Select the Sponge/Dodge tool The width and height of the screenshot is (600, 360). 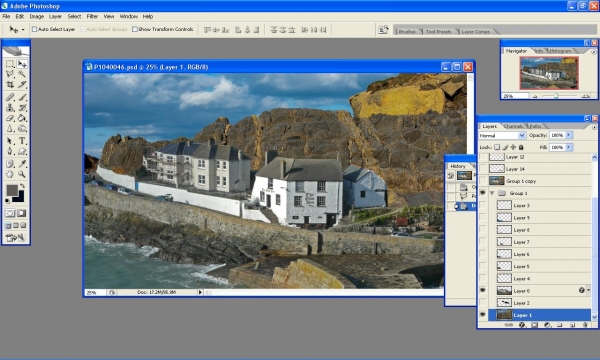tap(22, 128)
